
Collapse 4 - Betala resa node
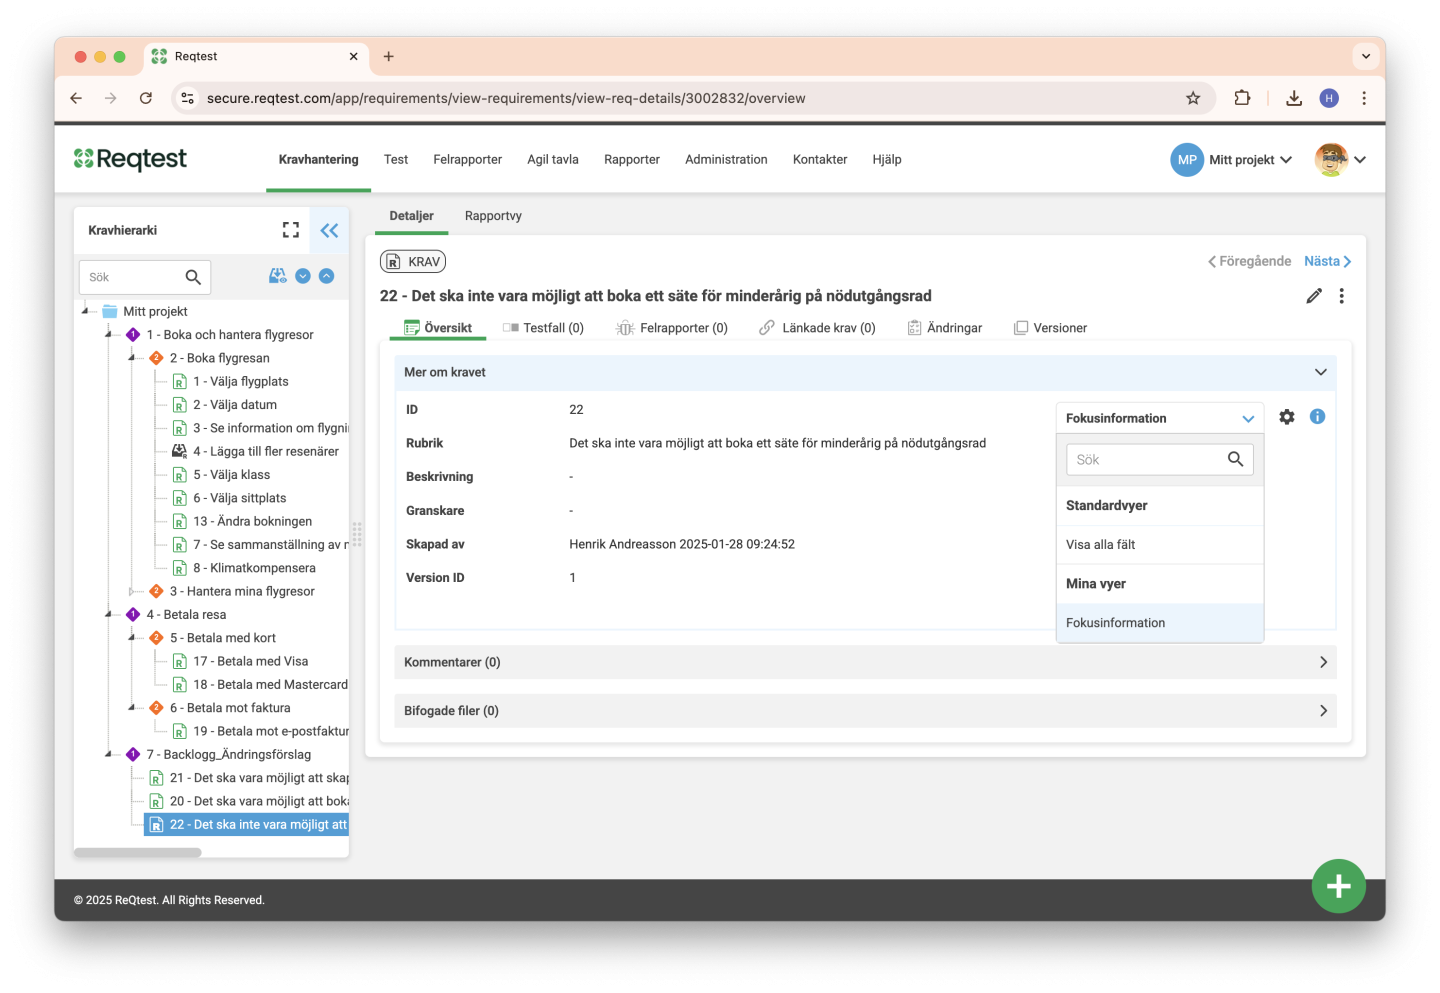coord(109,615)
